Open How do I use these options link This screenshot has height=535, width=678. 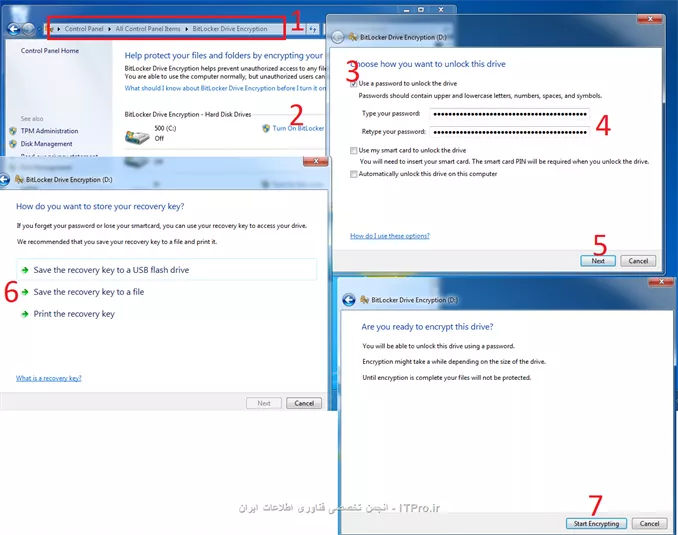click(390, 236)
